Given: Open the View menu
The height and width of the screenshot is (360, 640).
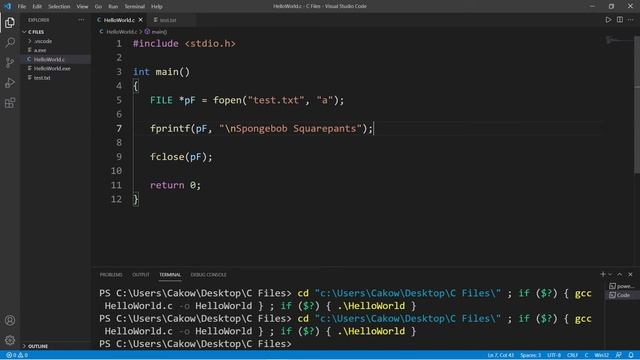Looking at the screenshot, I should click(x=82, y=7).
